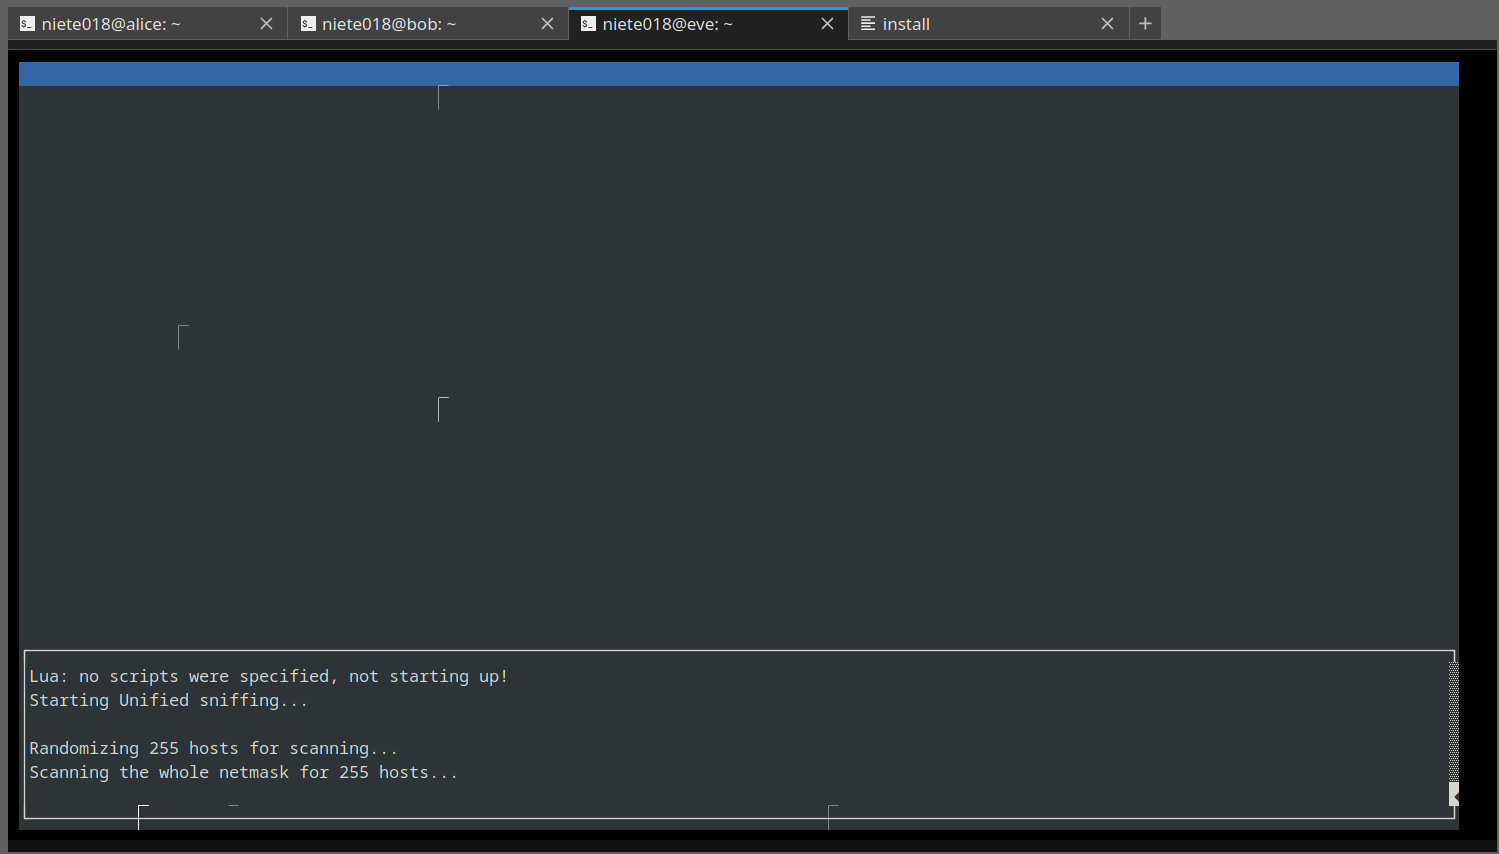Image resolution: width=1499 pixels, height=854 pixels.
Task: Switch to the niete018@bob tab
Action: (x=400, y=23)
